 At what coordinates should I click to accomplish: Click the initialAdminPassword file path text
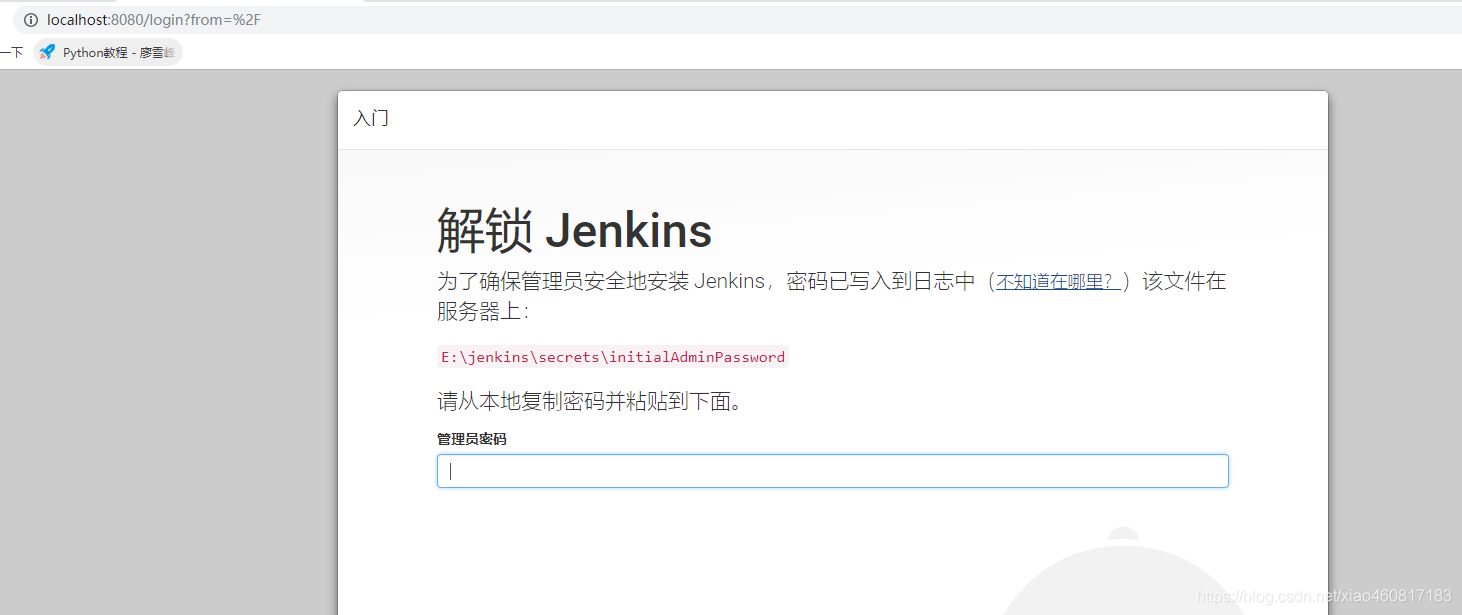613,357
